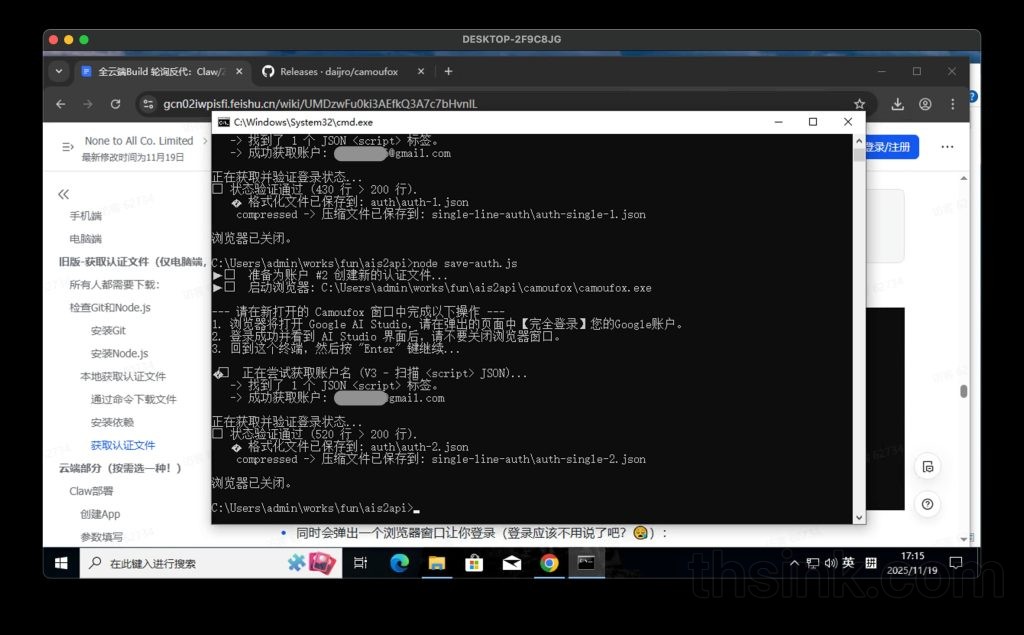The width and height of the screenshot is (1024, 635).
Task: Open Microsoft Store from the taskbar
Action: [x=474, y=563]
